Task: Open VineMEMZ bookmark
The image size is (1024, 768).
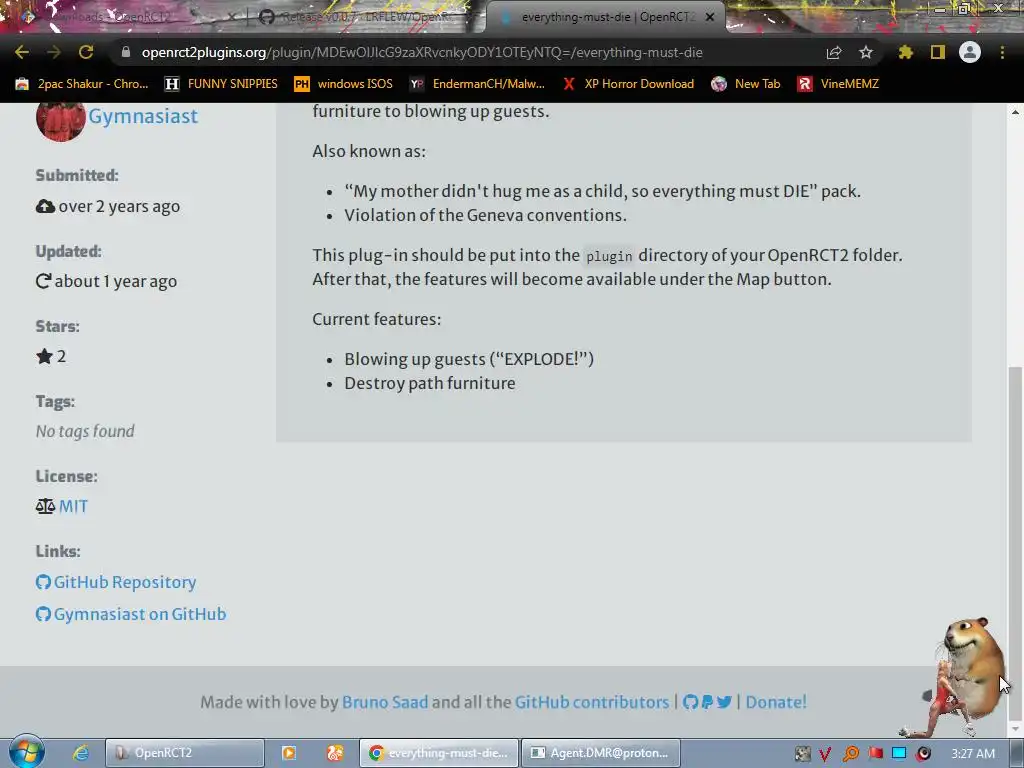Action: pyautogui.click(x=839, y=84)
